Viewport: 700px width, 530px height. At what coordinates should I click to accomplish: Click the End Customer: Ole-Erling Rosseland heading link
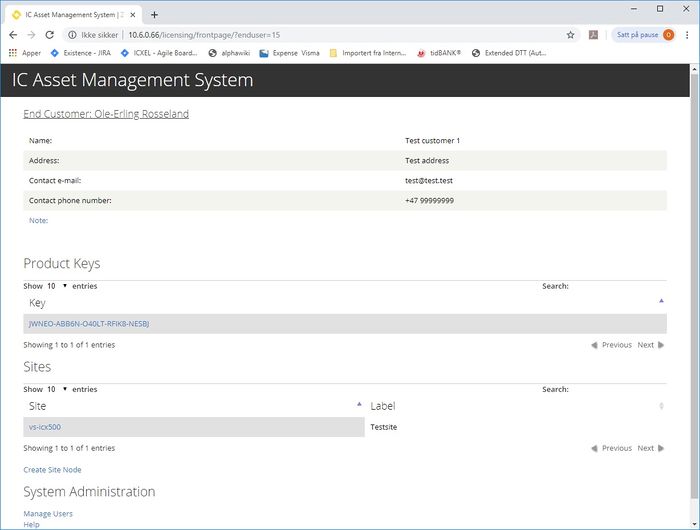[x=106, y=114]
